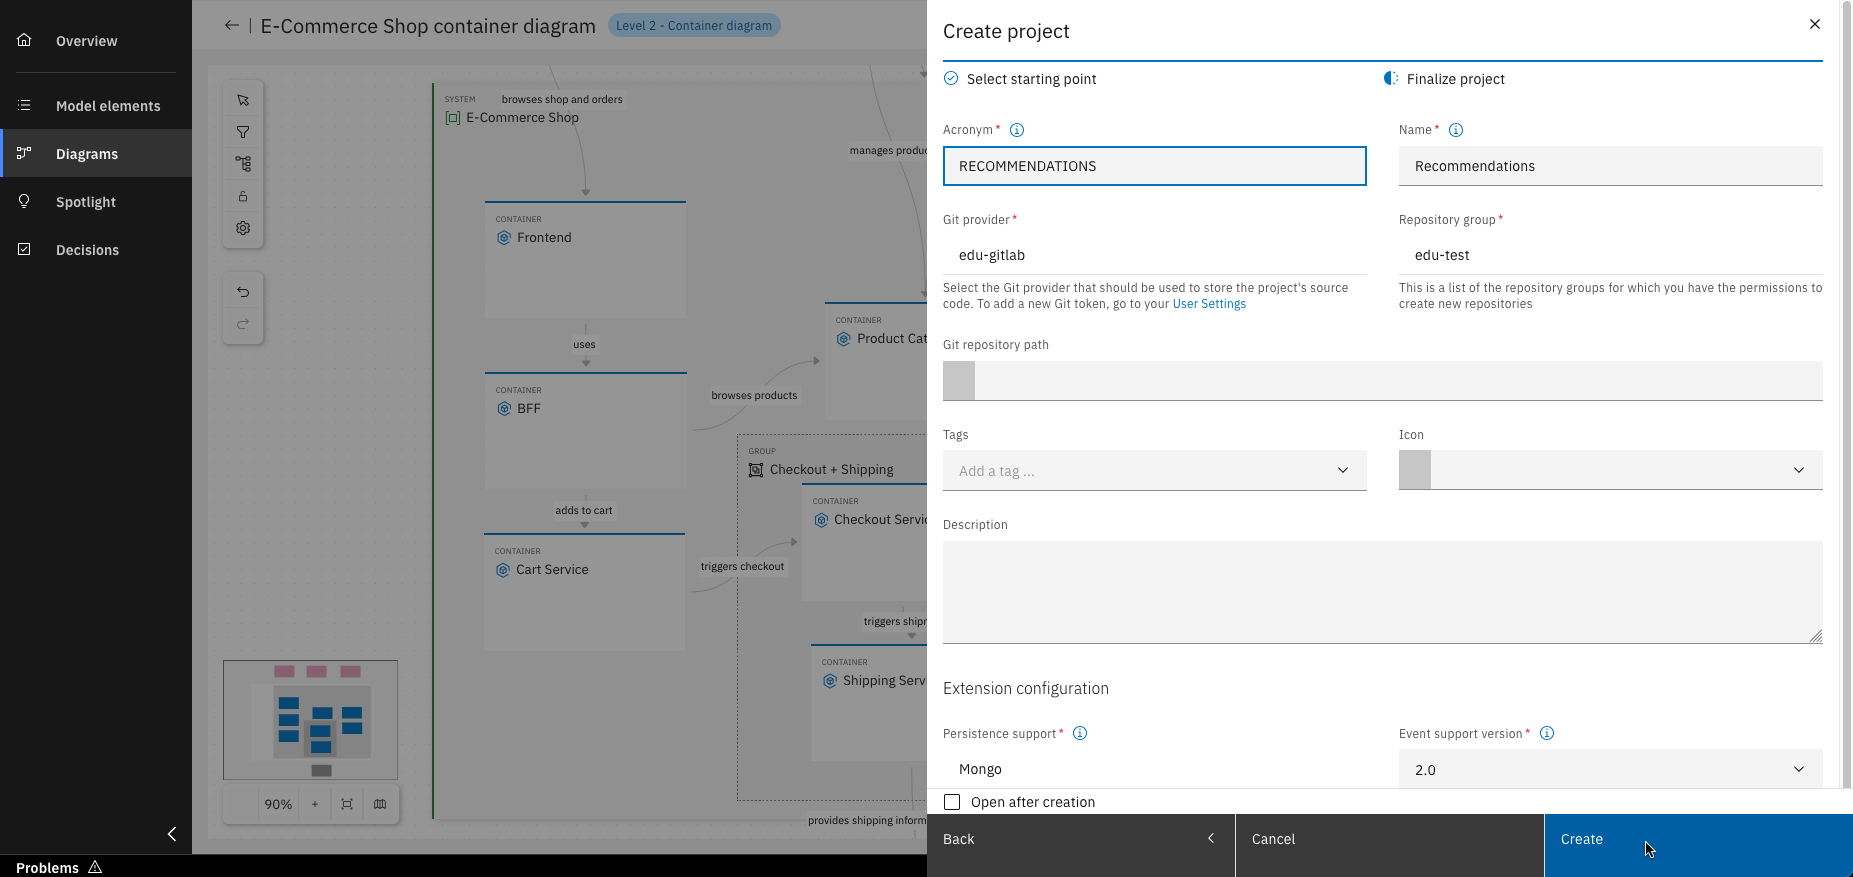Click the Back button

click(x=1081, y=845)
